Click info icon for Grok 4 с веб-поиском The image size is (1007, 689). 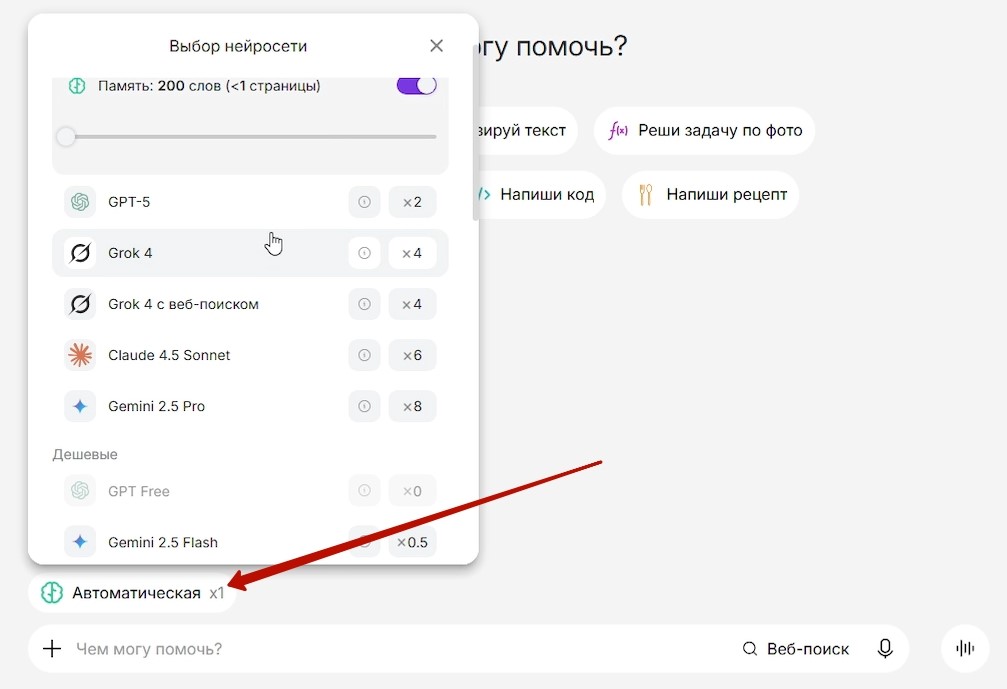coord(364,304)
